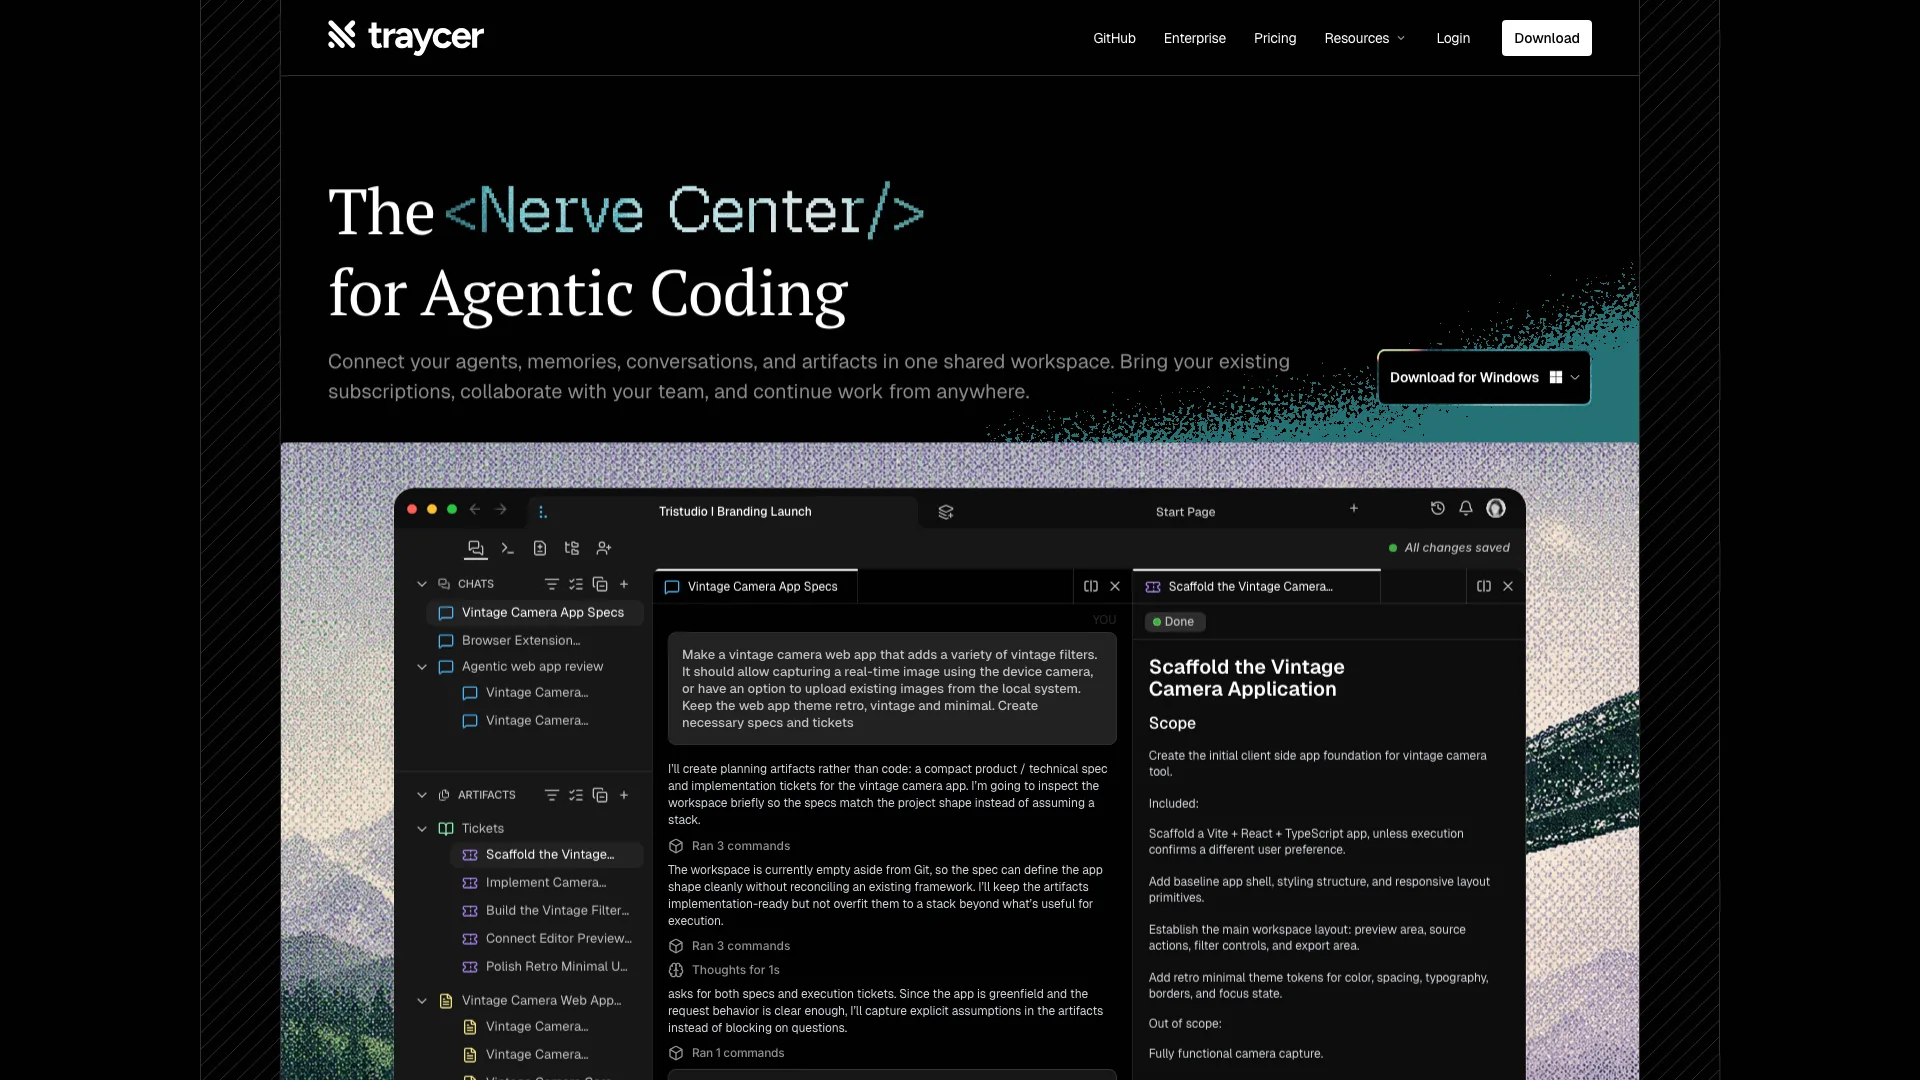Collapse the Tickets folder
The width and height of the screenshot is (1920, 1080).
tap(422, 829)
